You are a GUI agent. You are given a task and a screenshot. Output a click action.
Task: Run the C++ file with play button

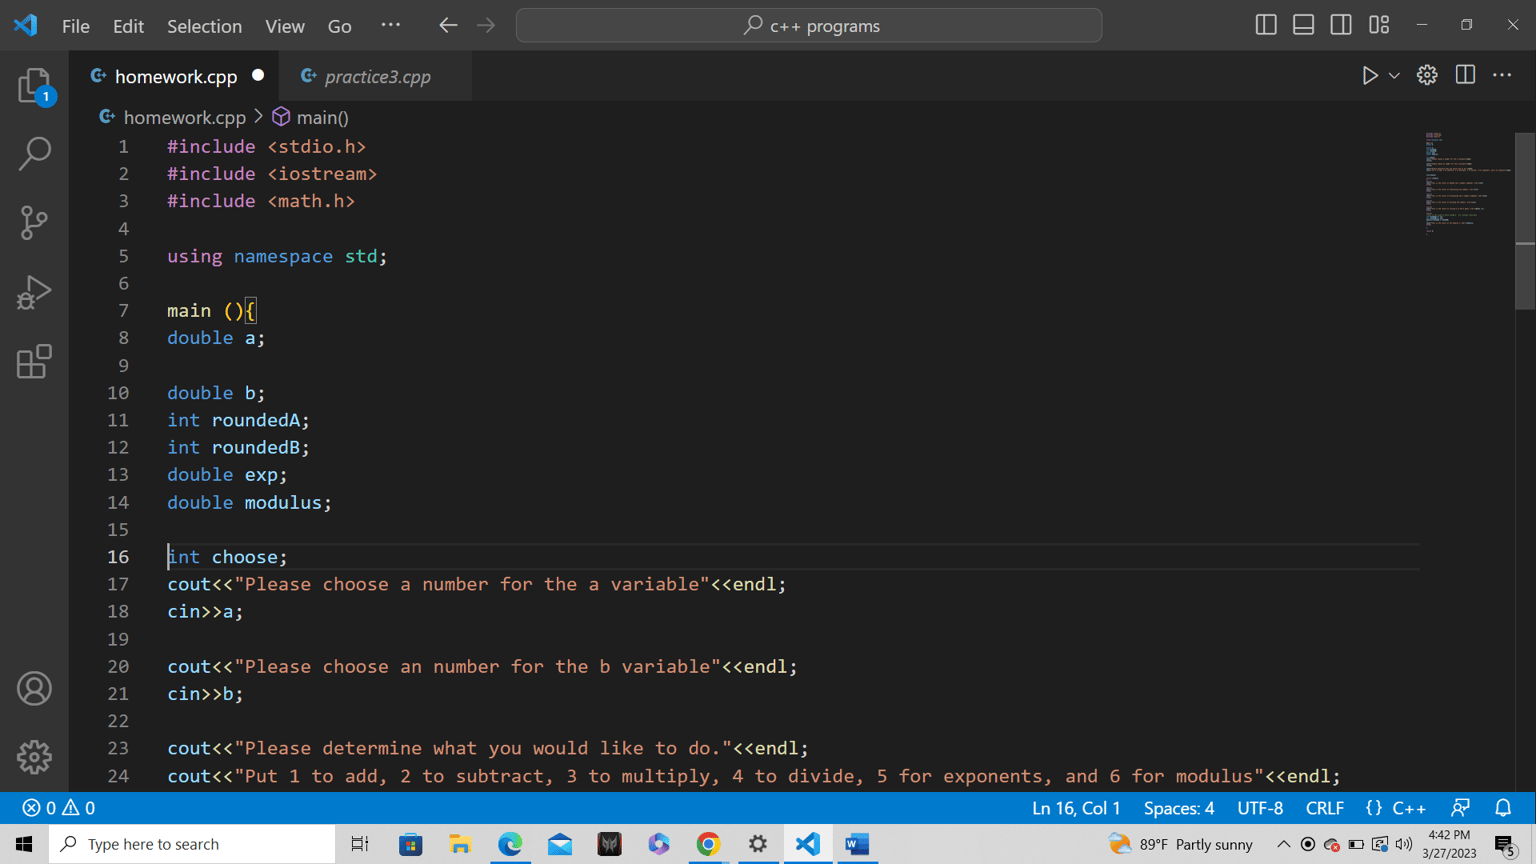(x=1369, y=76)
